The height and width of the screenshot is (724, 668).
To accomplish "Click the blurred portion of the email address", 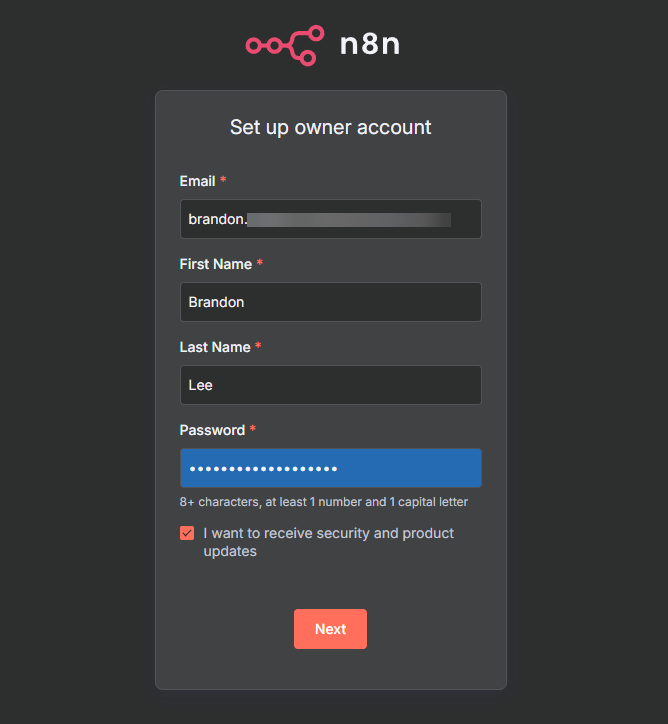I will 348,219.
